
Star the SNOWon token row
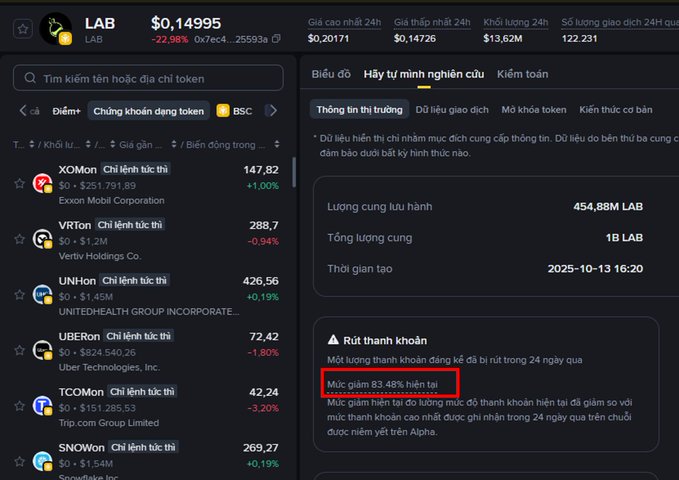click(19, 461)
